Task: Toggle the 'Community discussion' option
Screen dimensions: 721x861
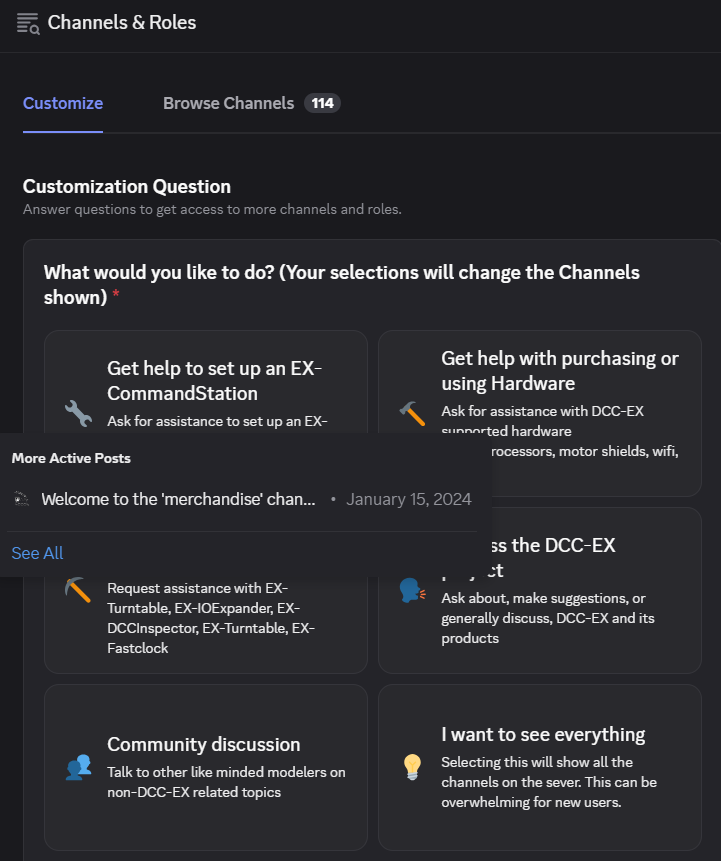Action: click(x=206, y=767)
